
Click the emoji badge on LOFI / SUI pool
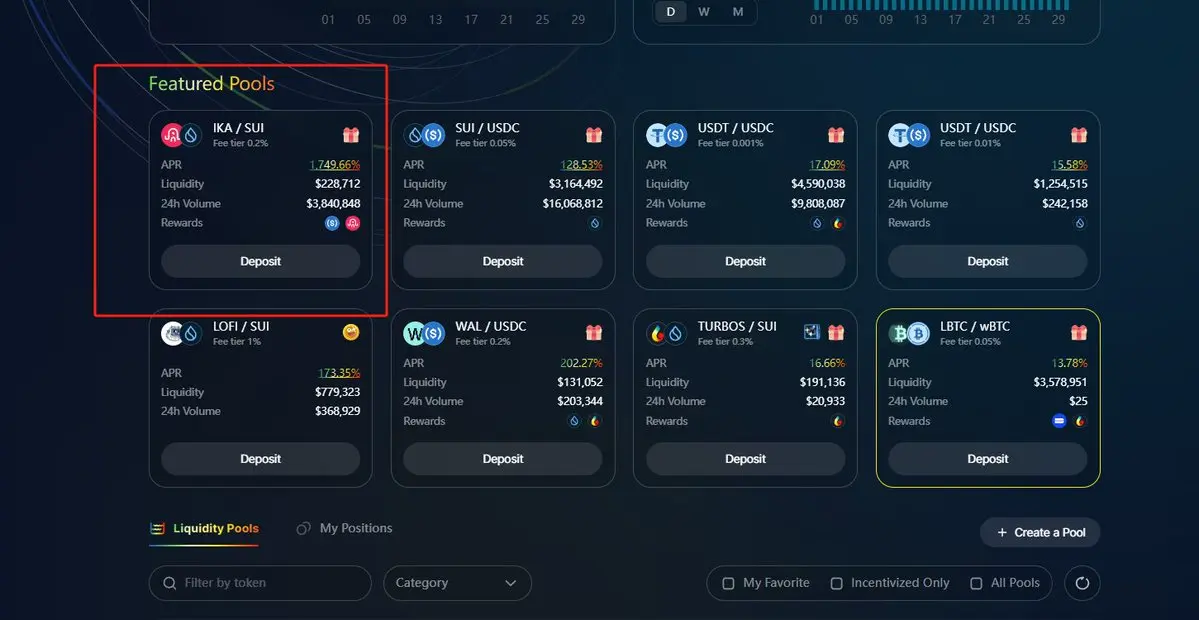click(351, 333)
